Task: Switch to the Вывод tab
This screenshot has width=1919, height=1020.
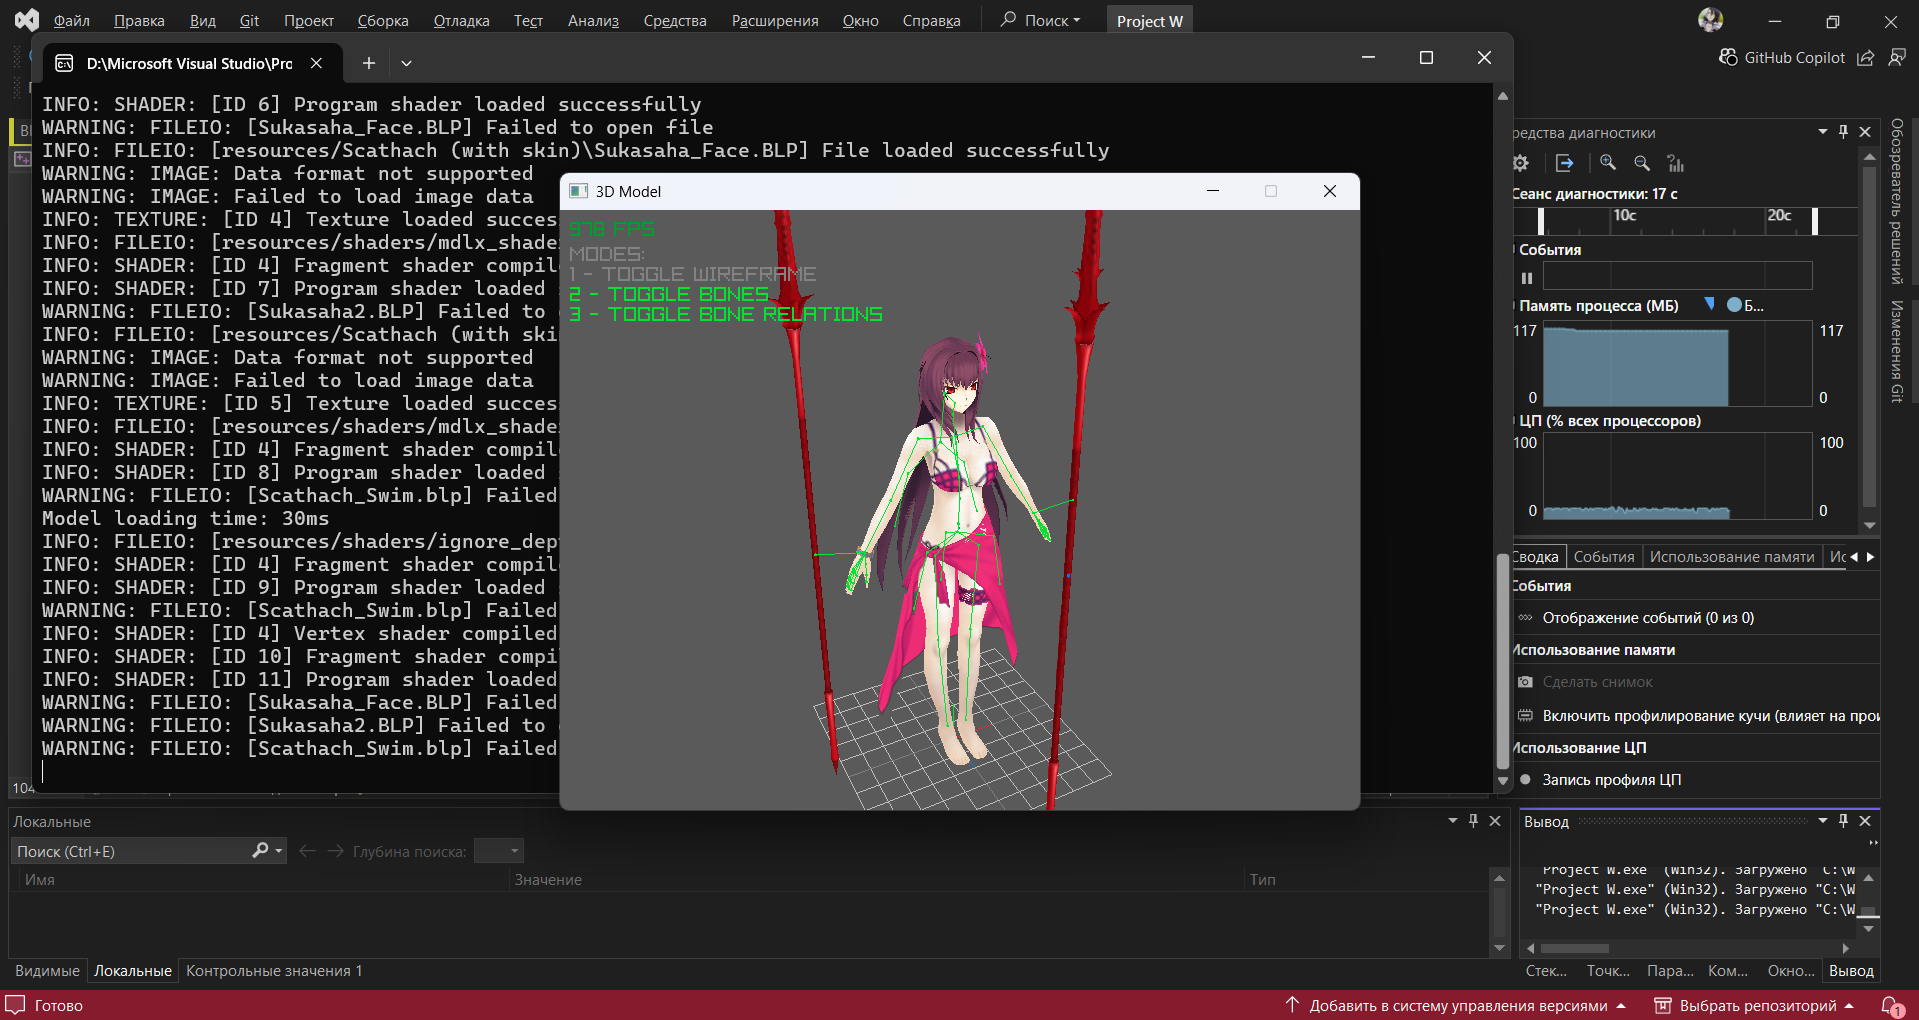Action: point(1851,971)
